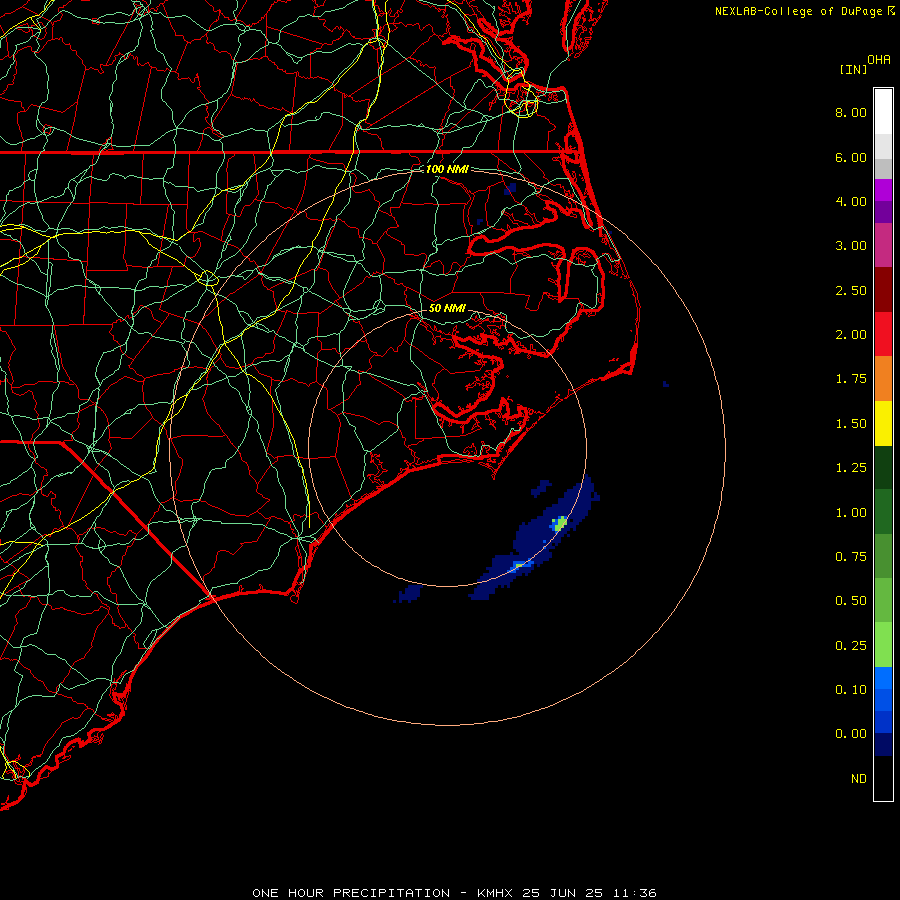Click the 6.00 legend value

851,157
